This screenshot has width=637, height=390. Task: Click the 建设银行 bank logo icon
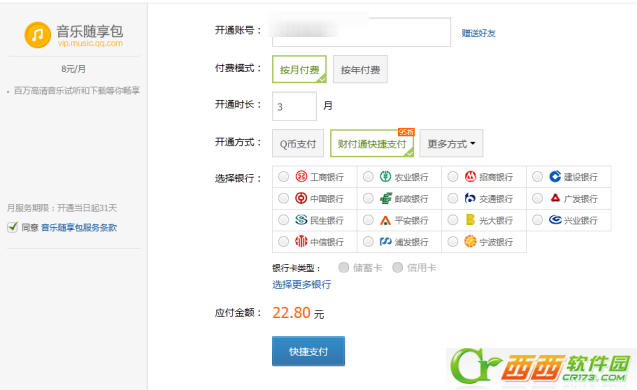click(x=555, y=176)
